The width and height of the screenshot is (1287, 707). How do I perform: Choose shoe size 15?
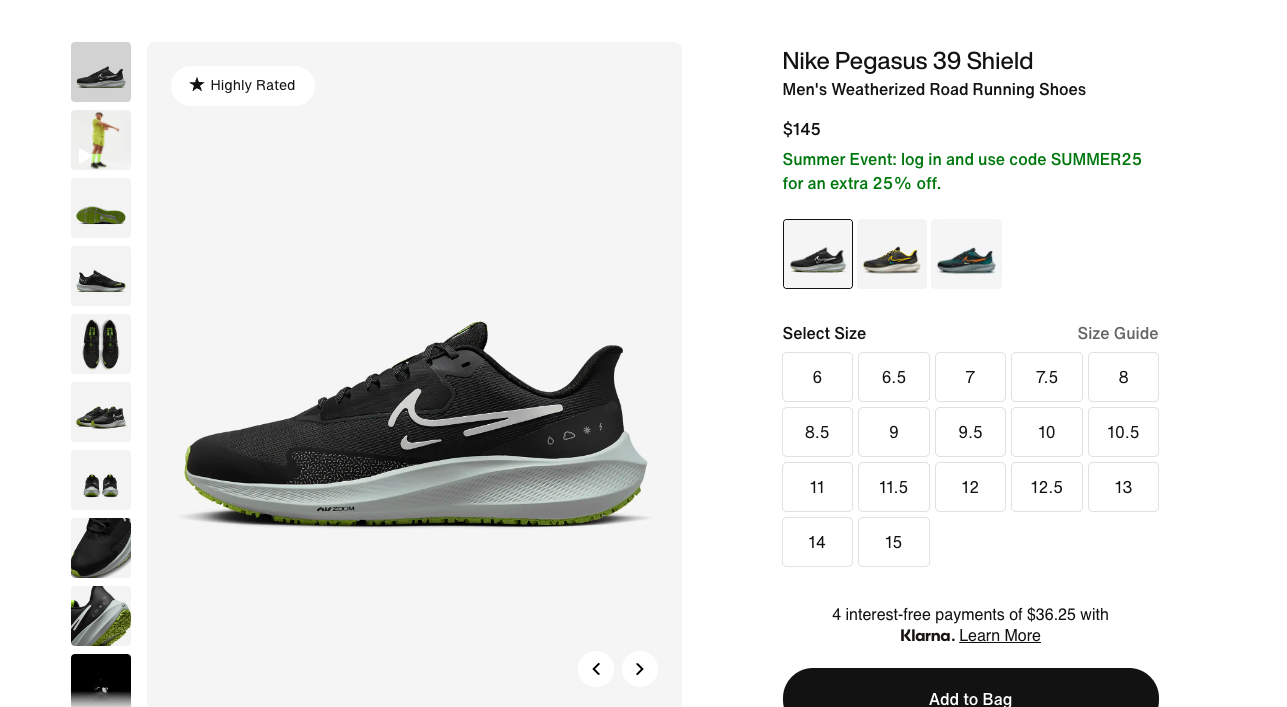[894, 542]
